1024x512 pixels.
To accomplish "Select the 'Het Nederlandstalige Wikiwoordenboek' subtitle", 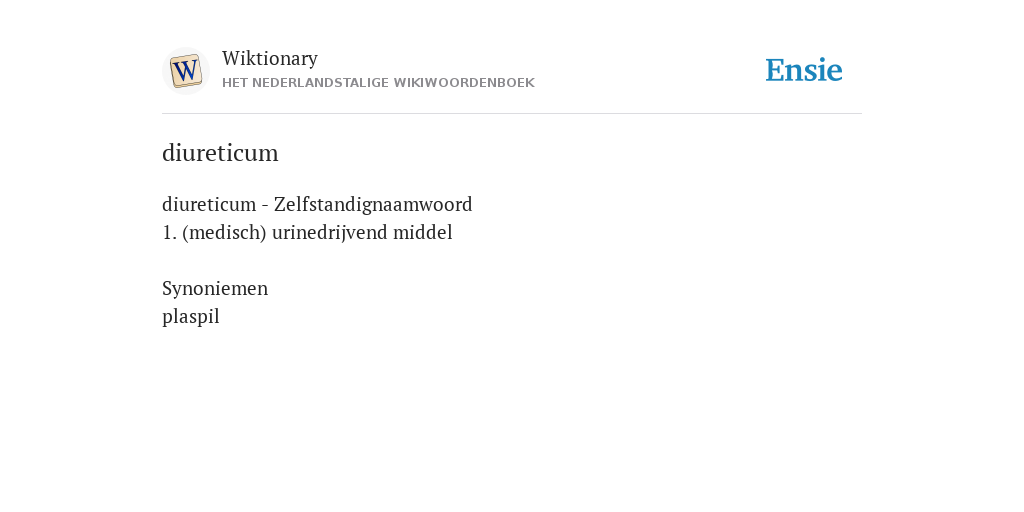I will 378,83.
